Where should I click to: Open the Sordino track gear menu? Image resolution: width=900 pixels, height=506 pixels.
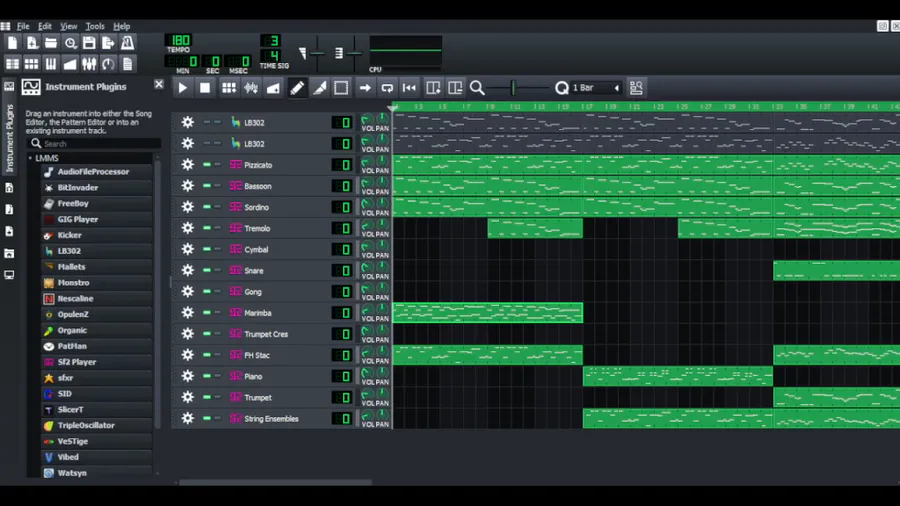point(188,207)
